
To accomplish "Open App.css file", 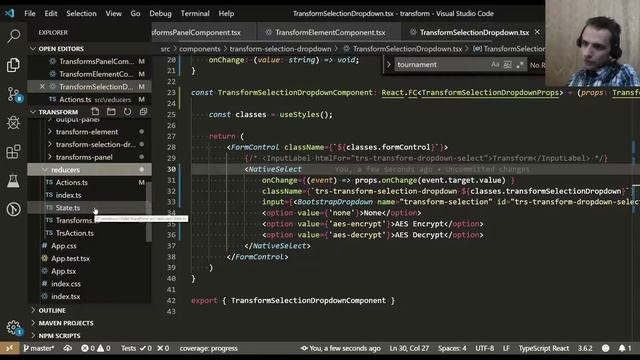I will coord(64,246).
